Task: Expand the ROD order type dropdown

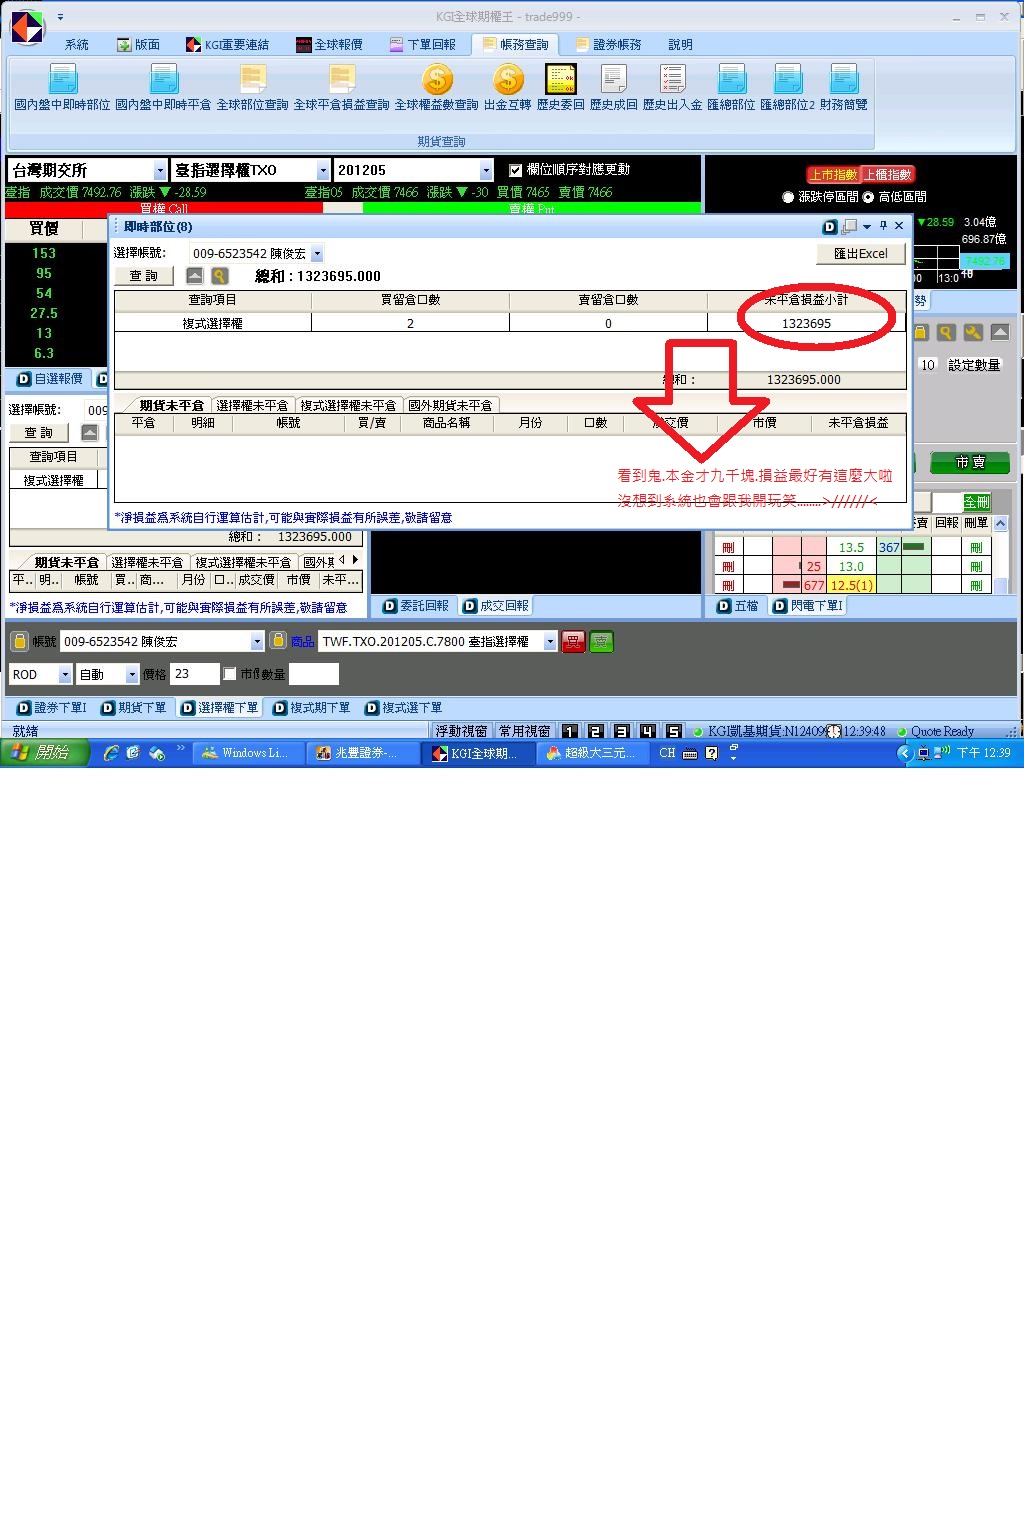Action: 66,674
